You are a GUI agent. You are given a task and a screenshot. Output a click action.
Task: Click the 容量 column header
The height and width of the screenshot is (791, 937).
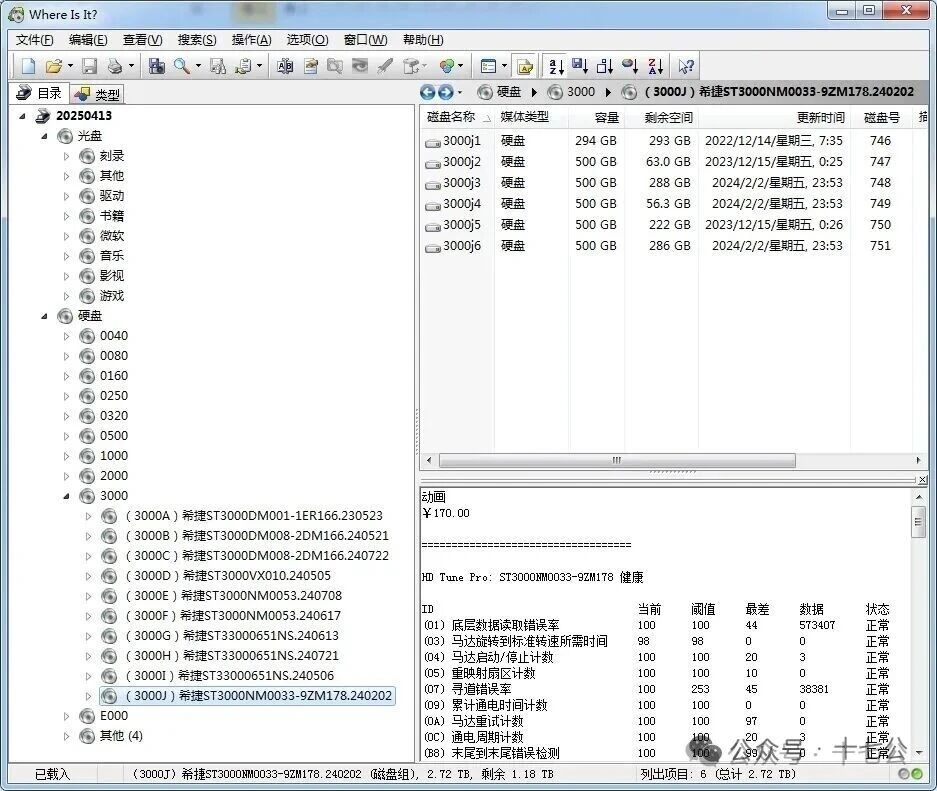pos(607,117)
